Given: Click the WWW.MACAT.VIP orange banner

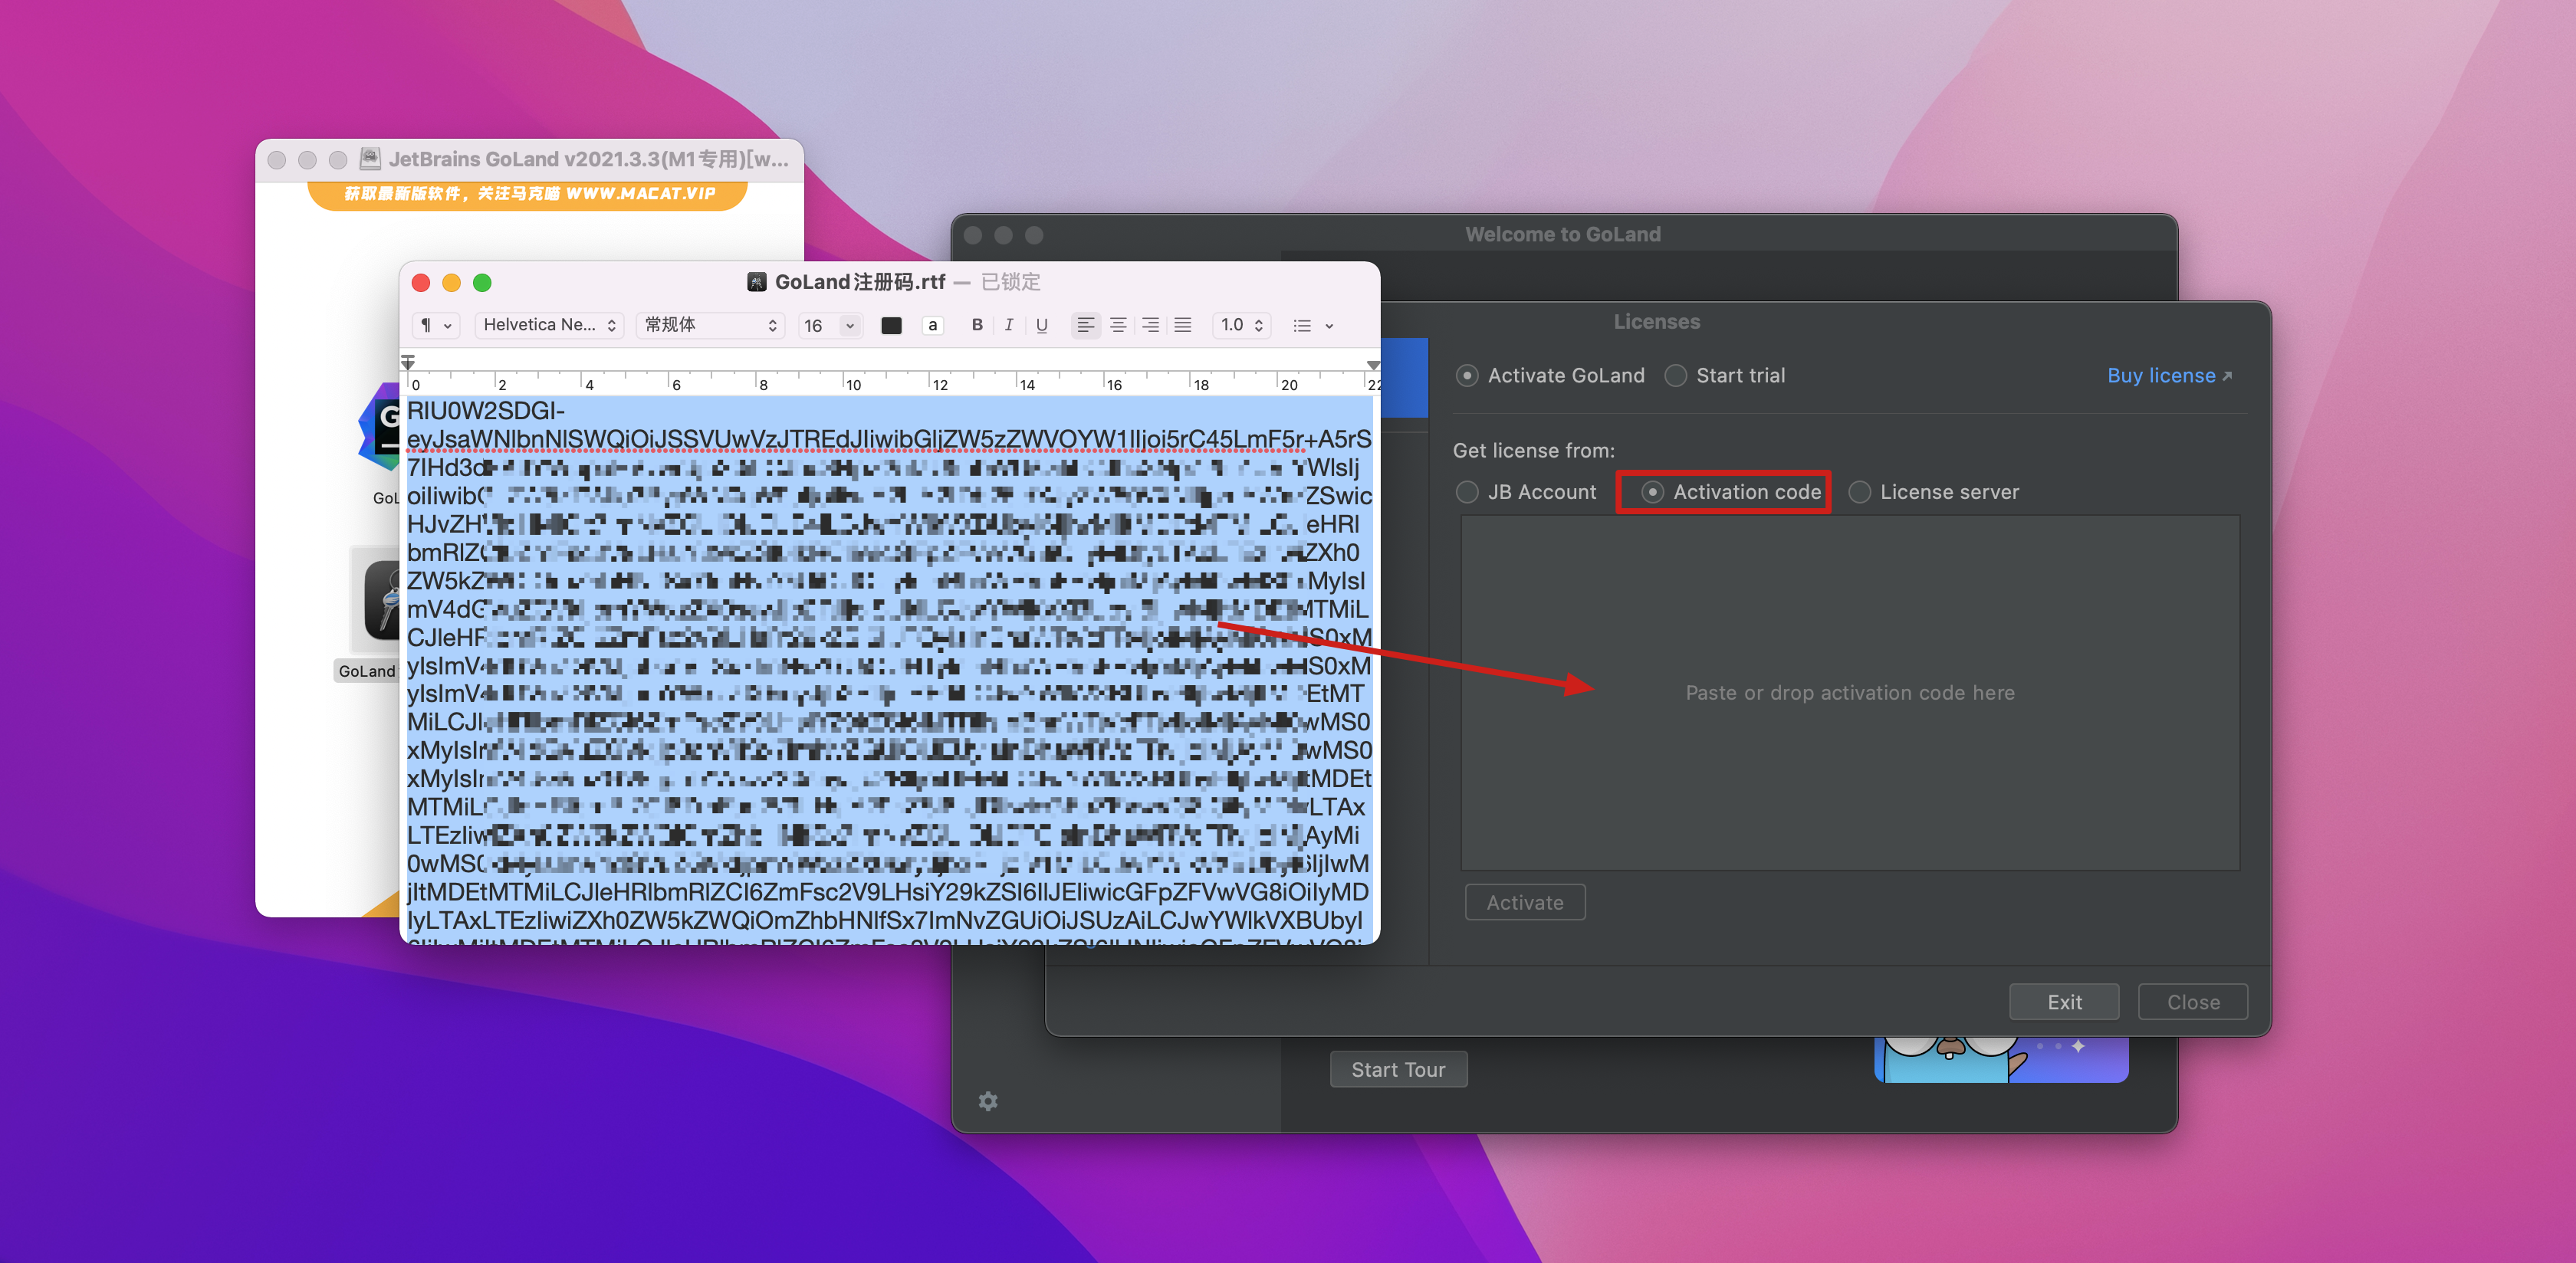Looking at the screenshot, I should coord(528,193).
